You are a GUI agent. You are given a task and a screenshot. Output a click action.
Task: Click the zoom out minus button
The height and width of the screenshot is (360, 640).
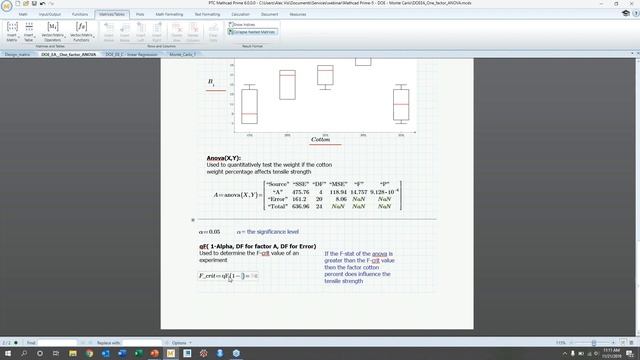571,343
